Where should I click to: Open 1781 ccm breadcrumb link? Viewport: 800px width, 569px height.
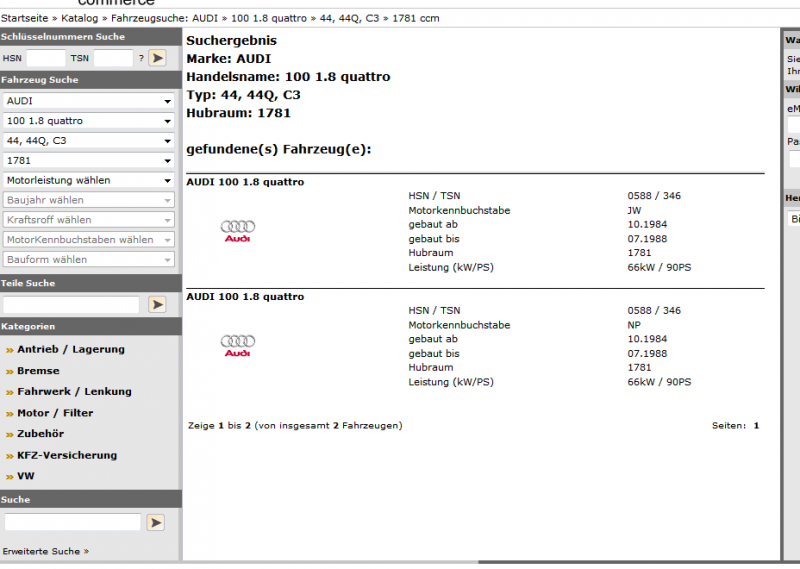(x=416, y=18)
